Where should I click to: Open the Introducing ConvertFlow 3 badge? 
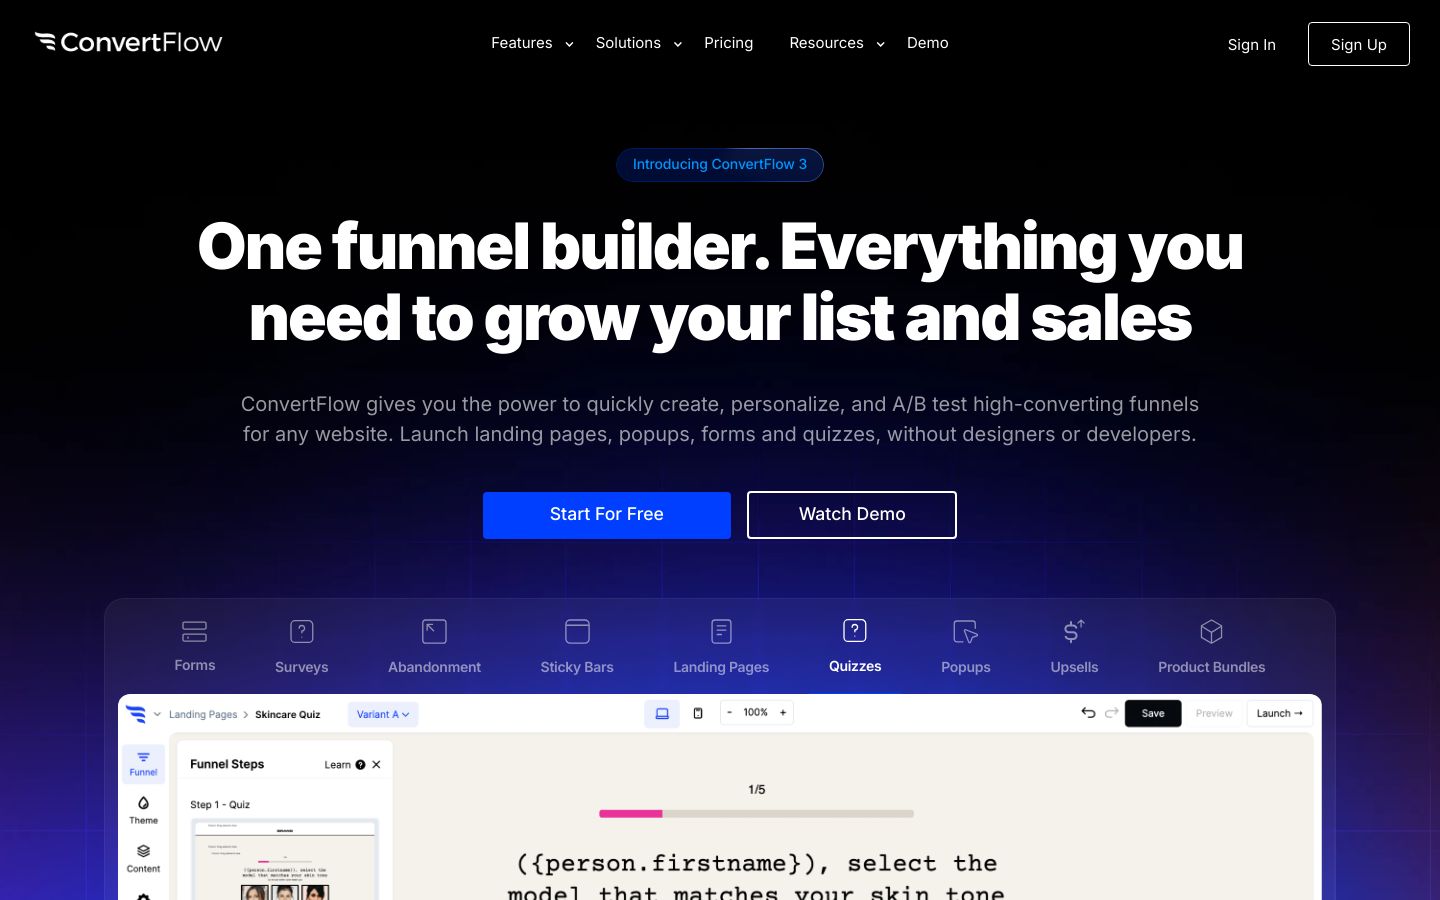click(x=720, y=165)
